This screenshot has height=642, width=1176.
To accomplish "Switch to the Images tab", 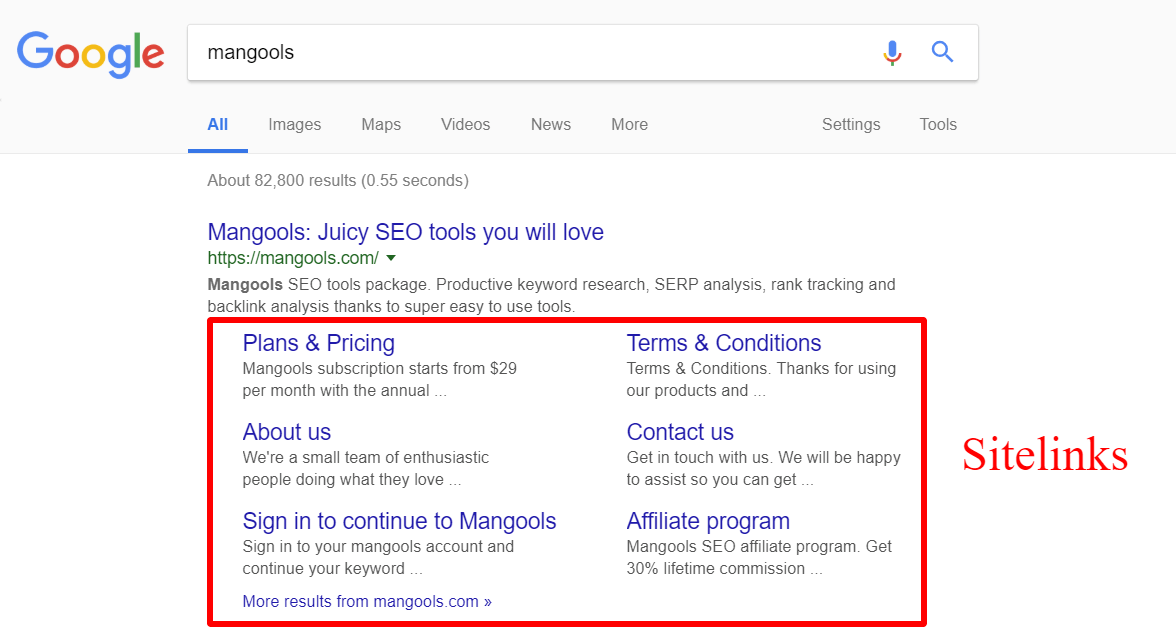I will click(x=295, y=124).
